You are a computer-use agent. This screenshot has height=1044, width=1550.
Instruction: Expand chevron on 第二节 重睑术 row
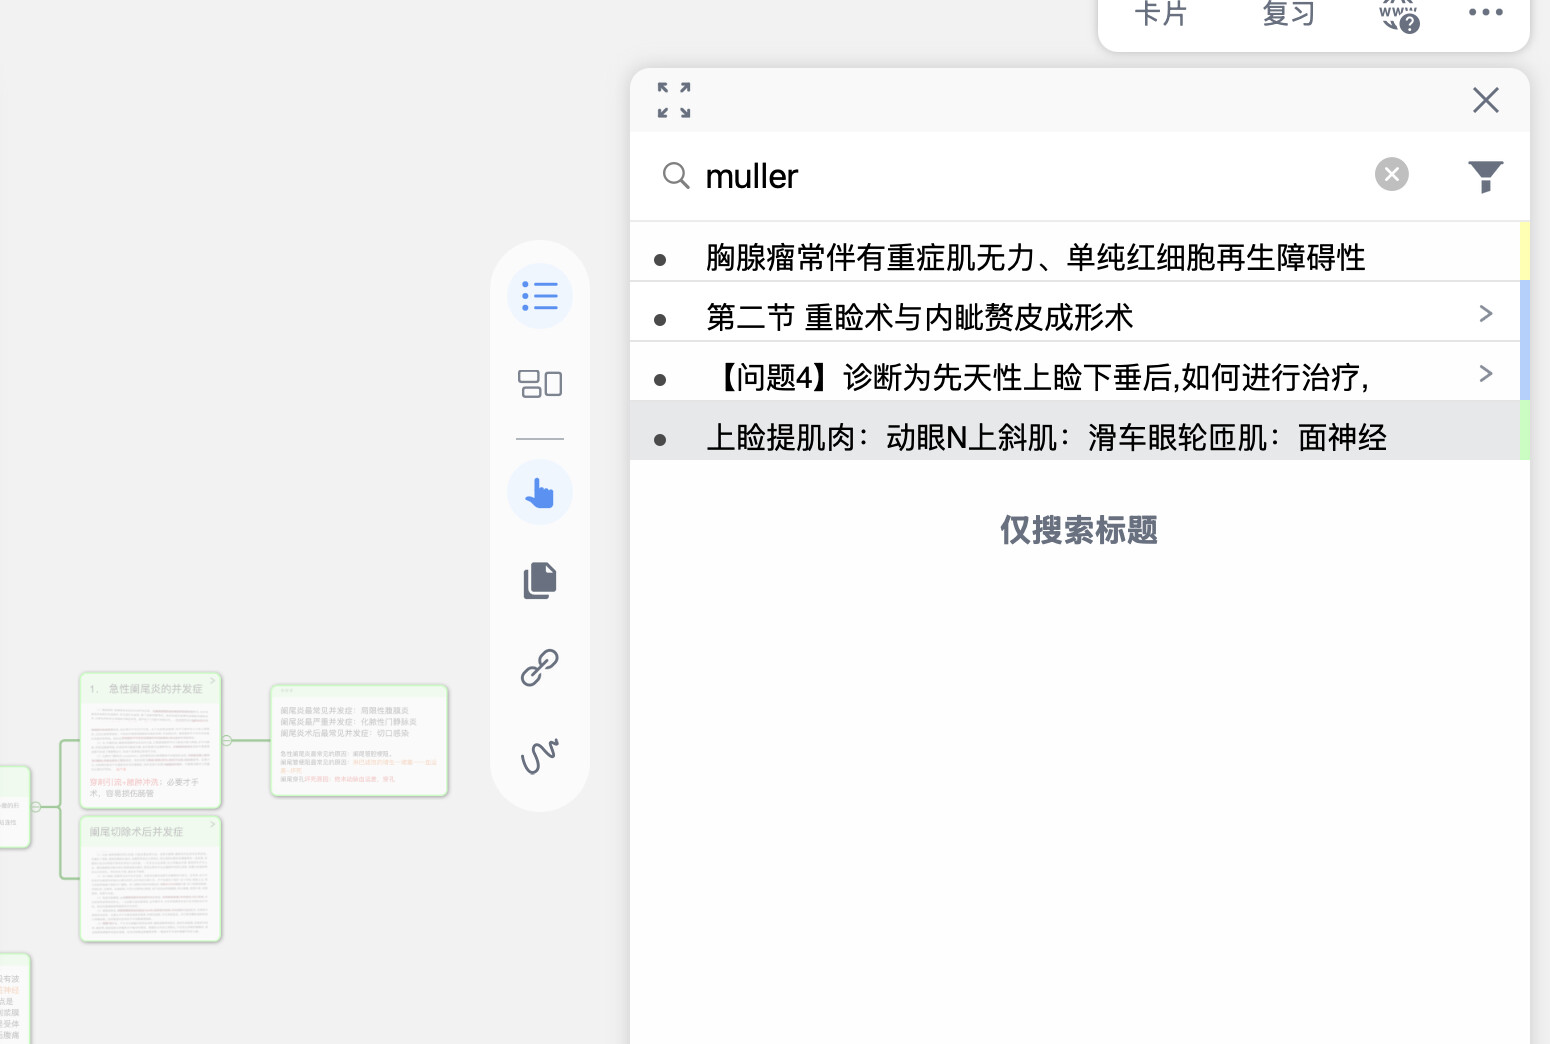click(1486, 314)
